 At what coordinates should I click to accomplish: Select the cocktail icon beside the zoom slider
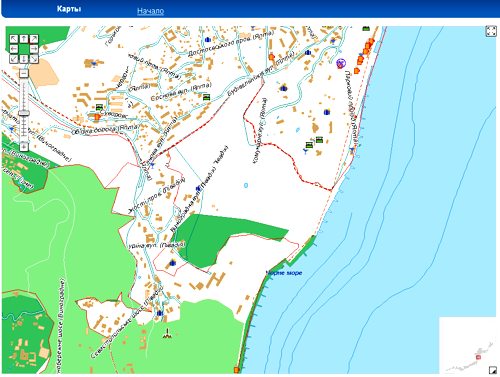[13, 129]
